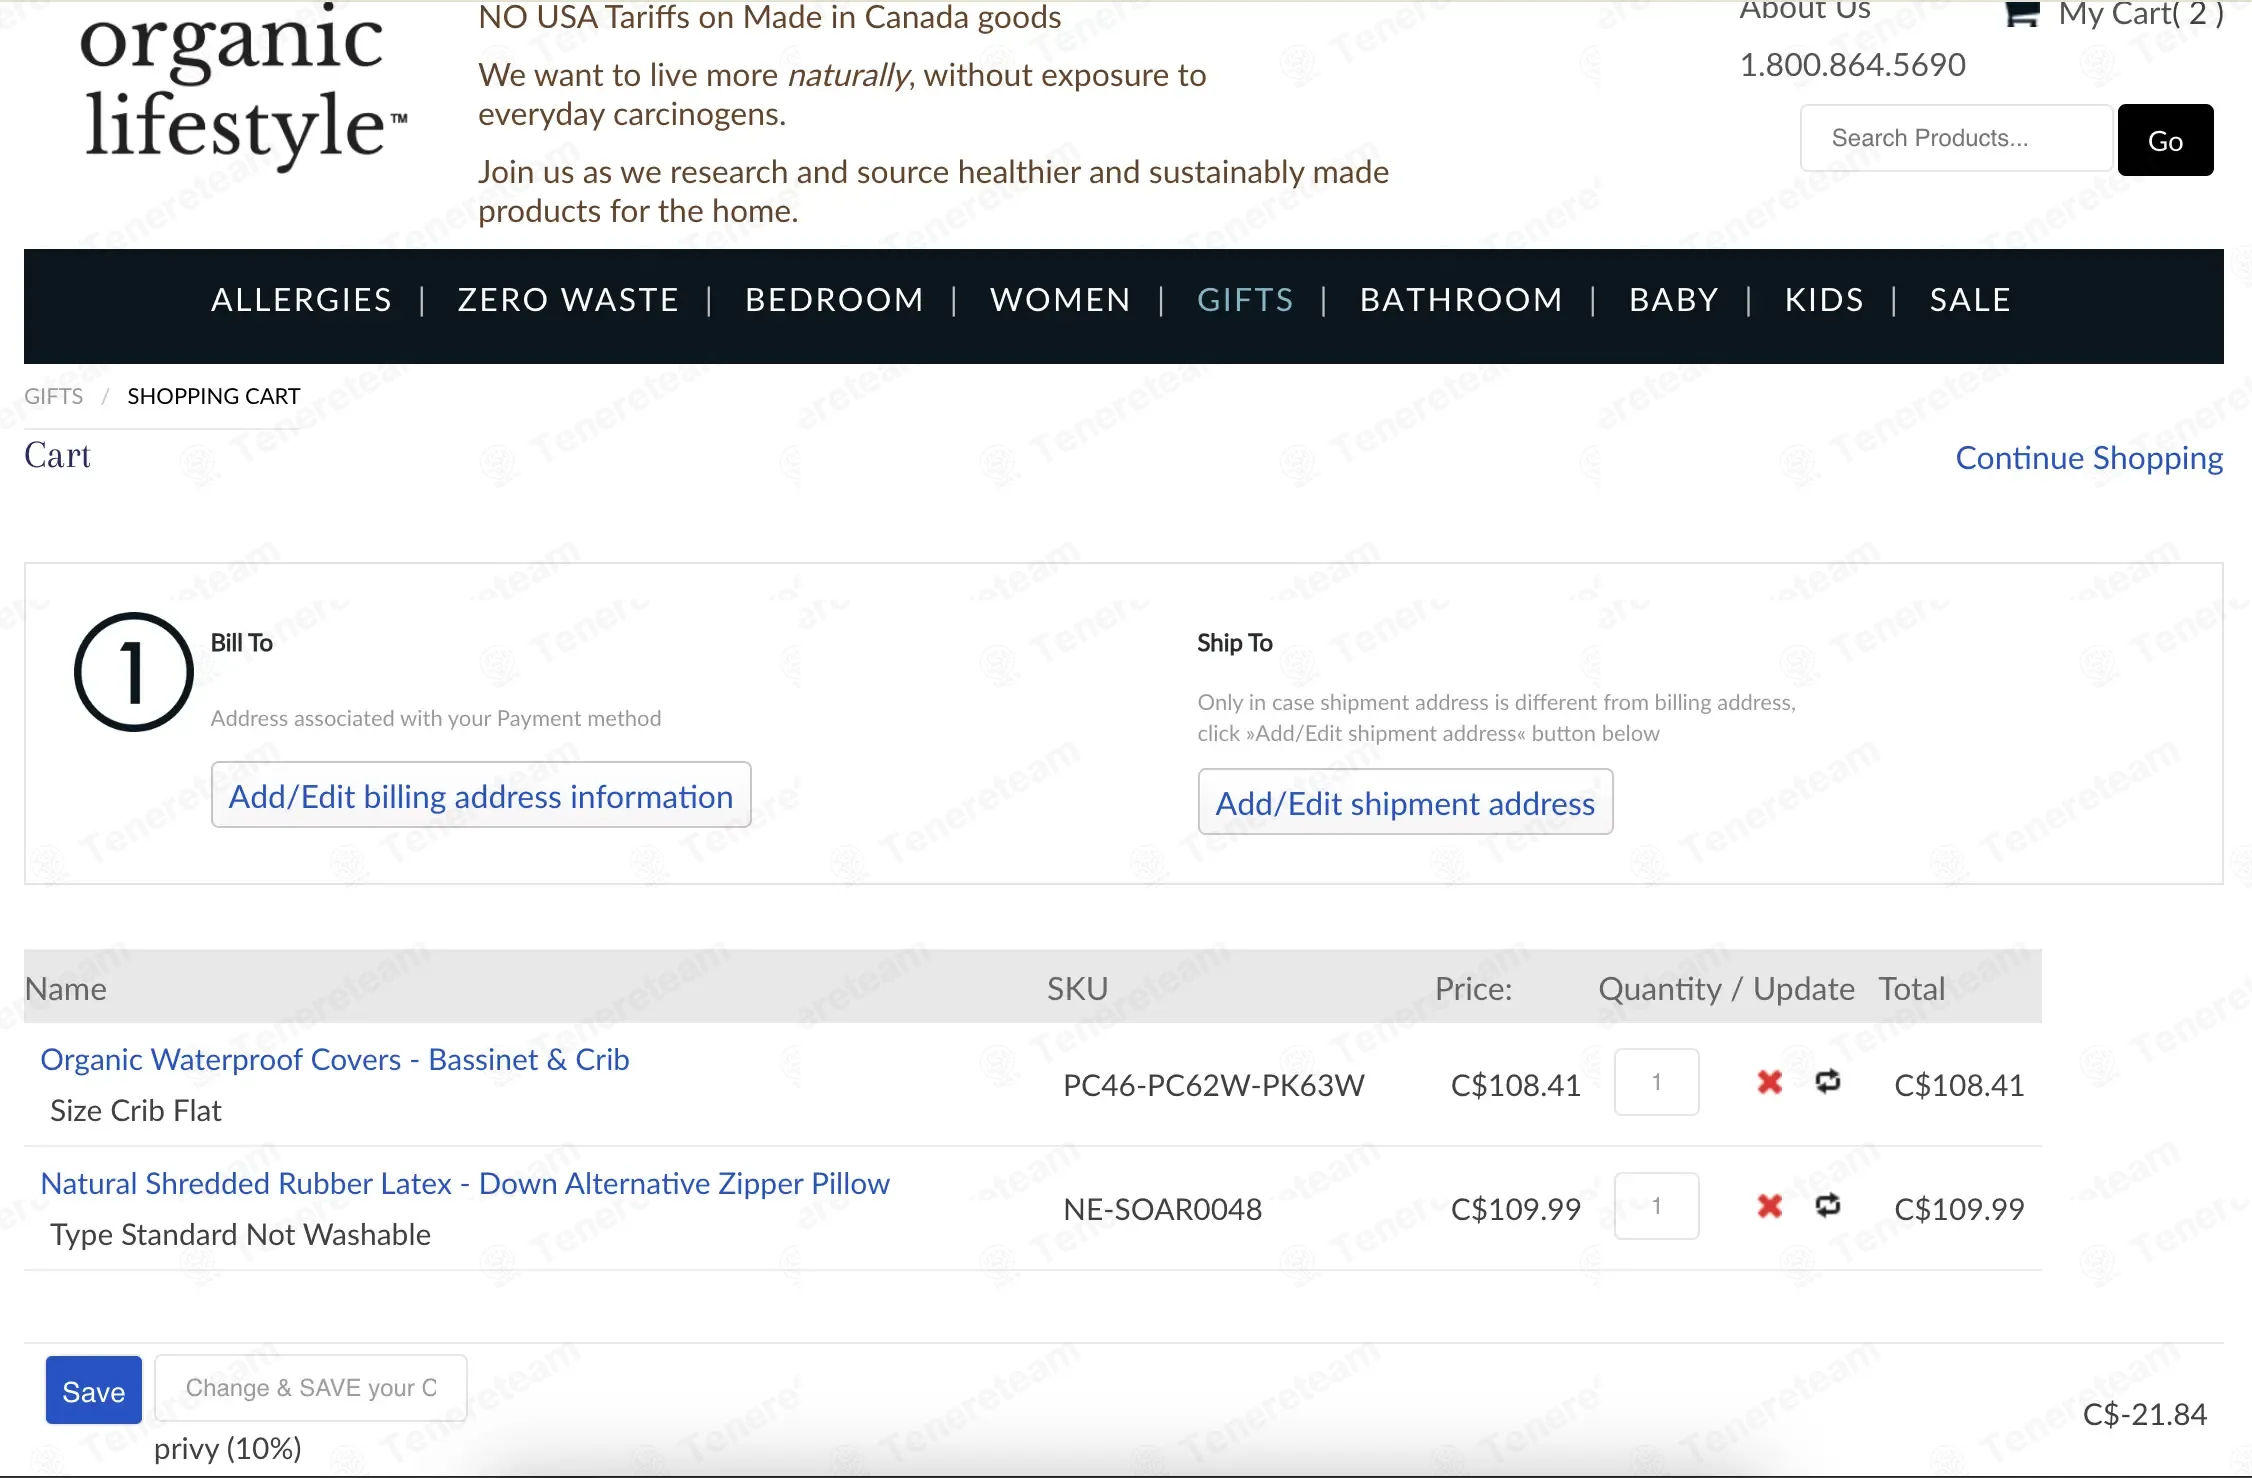
Task: Click phone number 1.800.864.5690
Action: (x=1853, y=65)
